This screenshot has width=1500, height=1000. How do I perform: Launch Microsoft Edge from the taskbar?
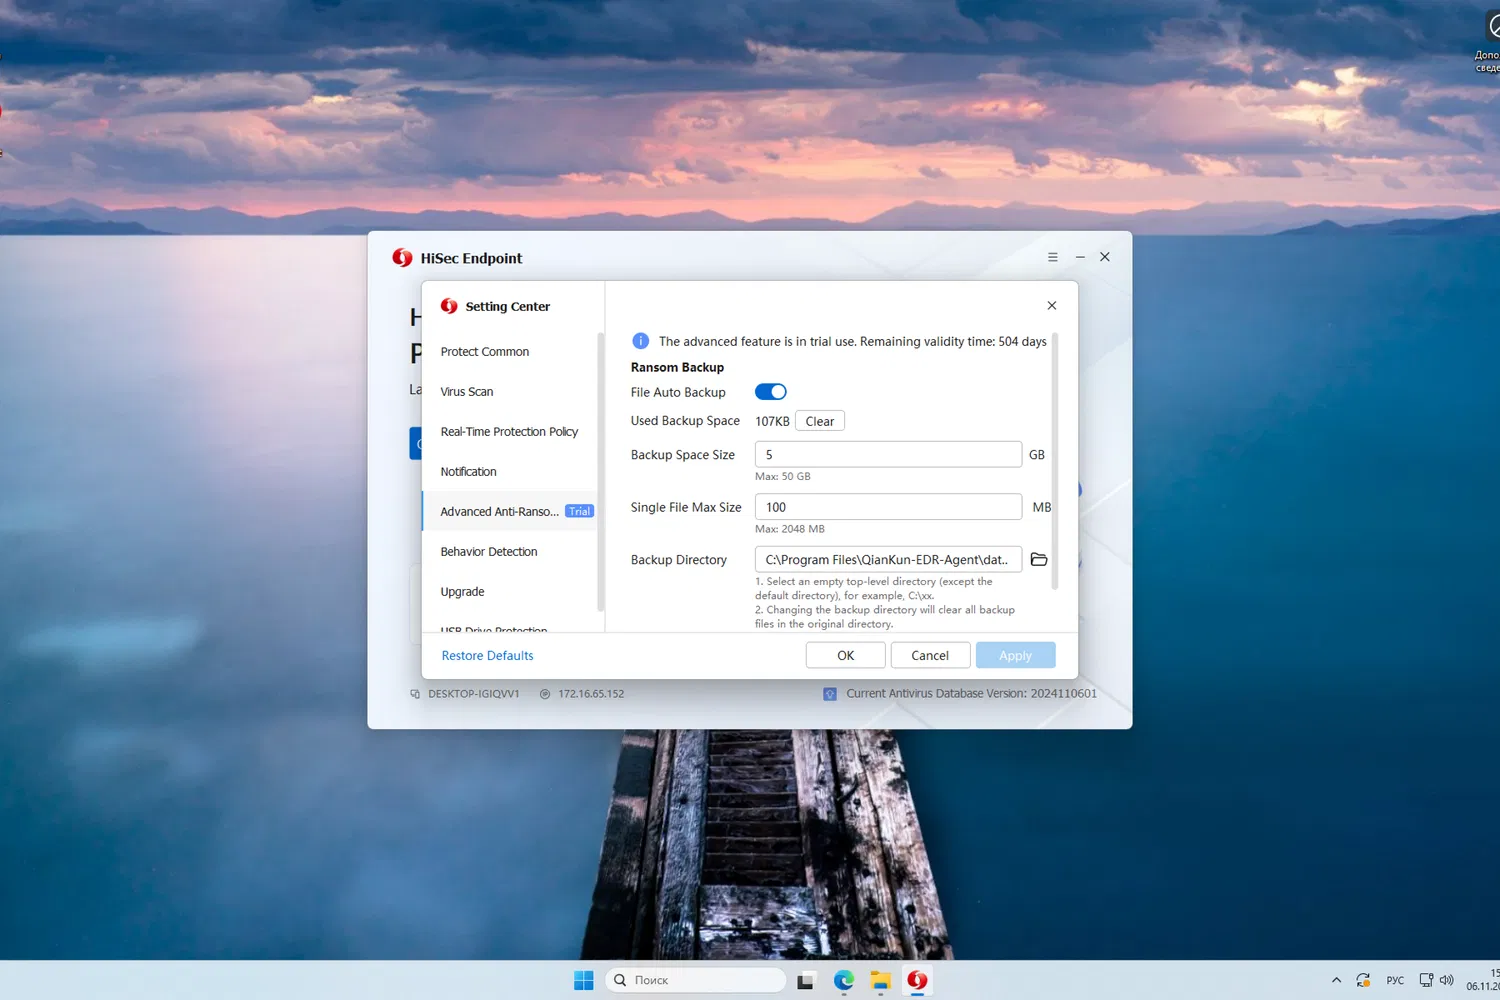coord(844,980)
